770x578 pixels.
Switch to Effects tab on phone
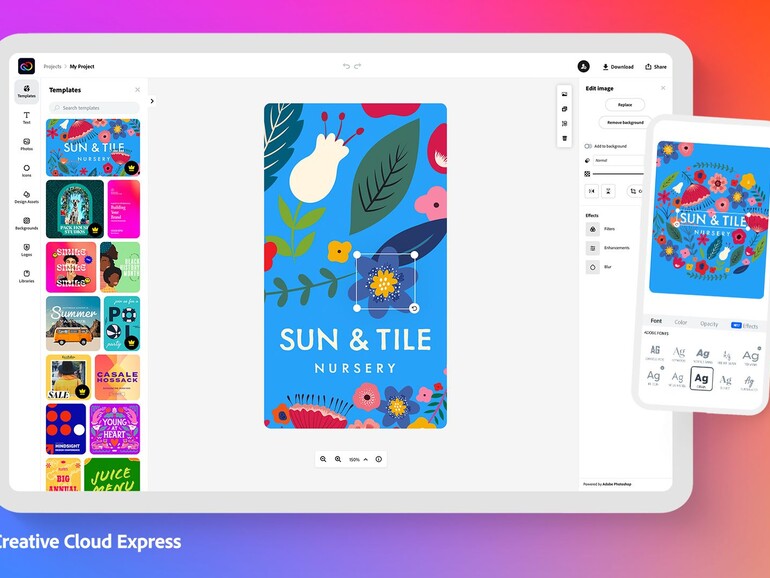point(745,326)
